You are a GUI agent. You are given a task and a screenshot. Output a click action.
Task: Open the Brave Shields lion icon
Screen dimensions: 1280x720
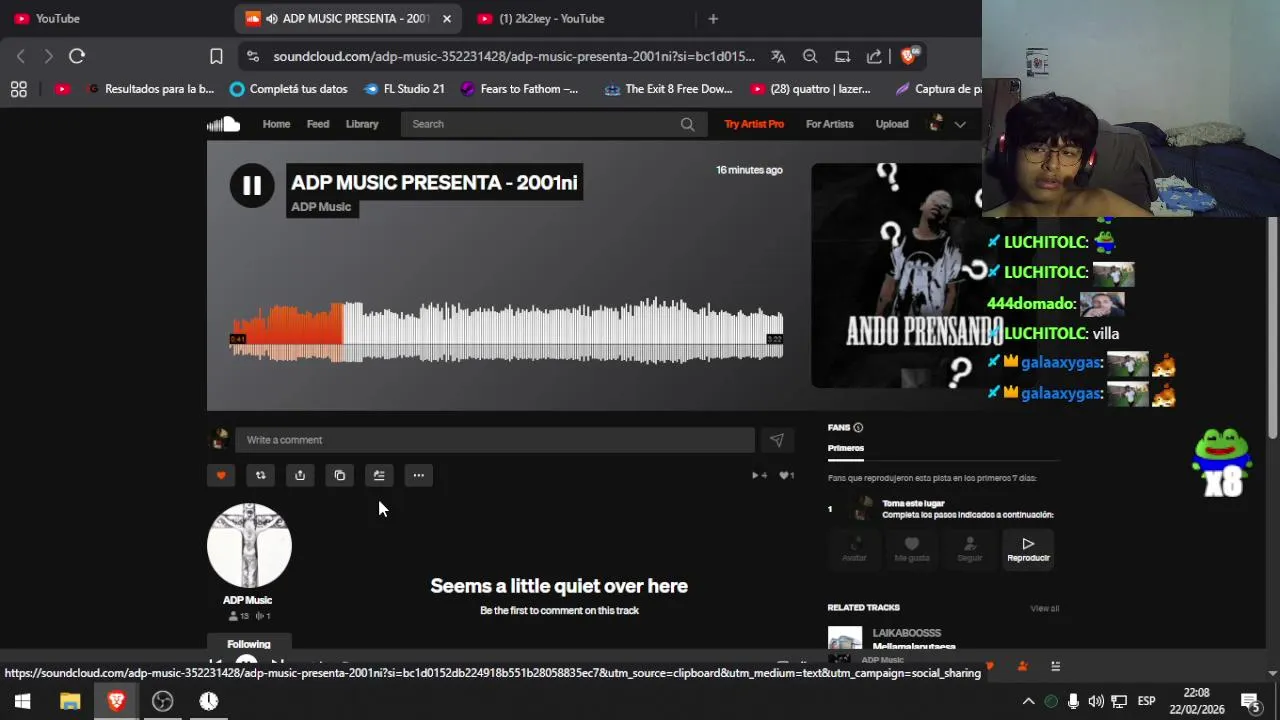click(x=908, y=56)
